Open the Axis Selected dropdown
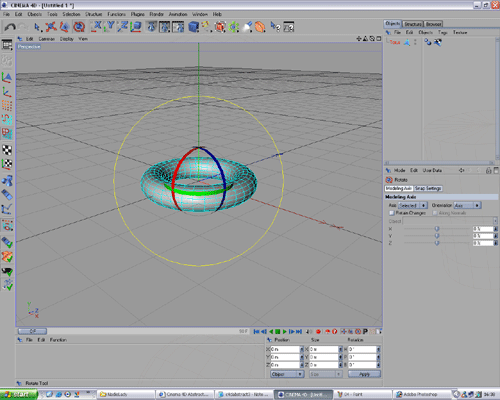 click(x=413, y=205)
